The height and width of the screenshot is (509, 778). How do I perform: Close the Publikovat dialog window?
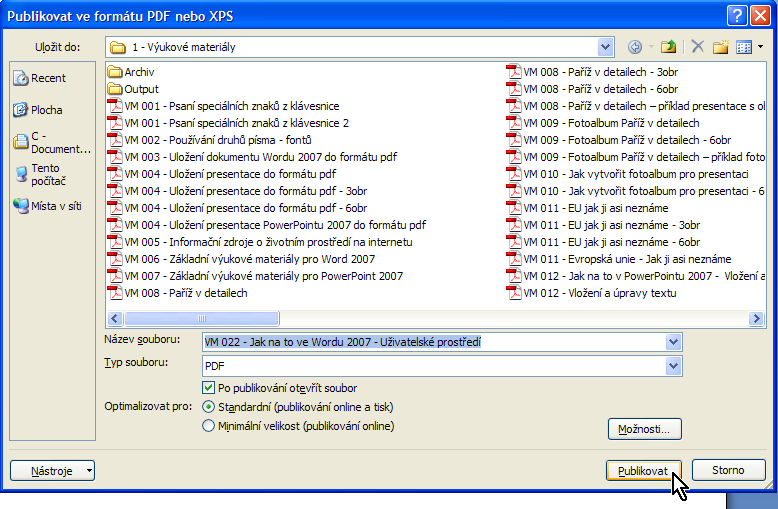coord(760,16)
